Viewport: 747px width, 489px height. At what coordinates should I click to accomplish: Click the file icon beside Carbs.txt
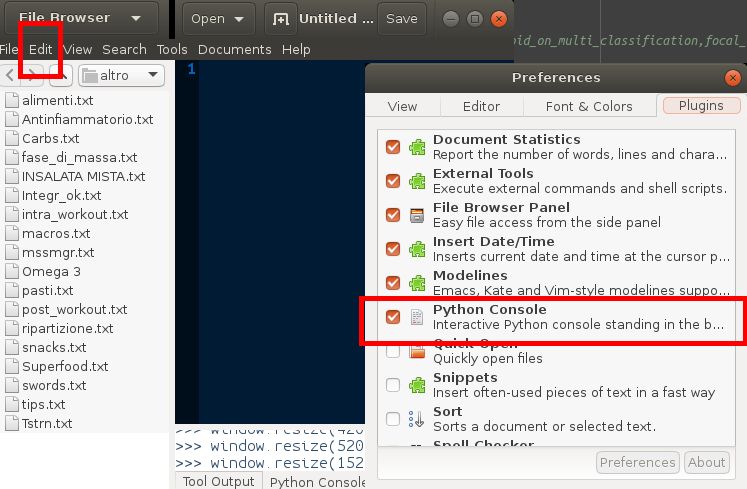click(x=12, y=138)
